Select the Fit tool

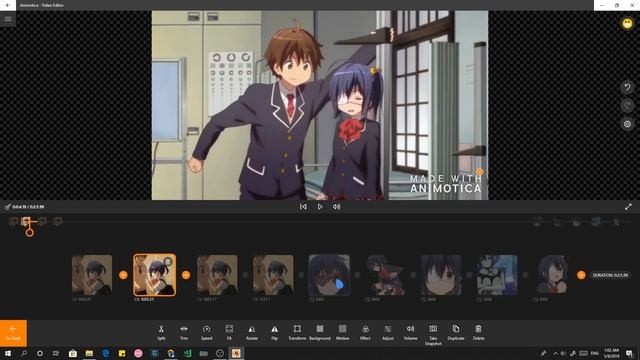(229, 332)
